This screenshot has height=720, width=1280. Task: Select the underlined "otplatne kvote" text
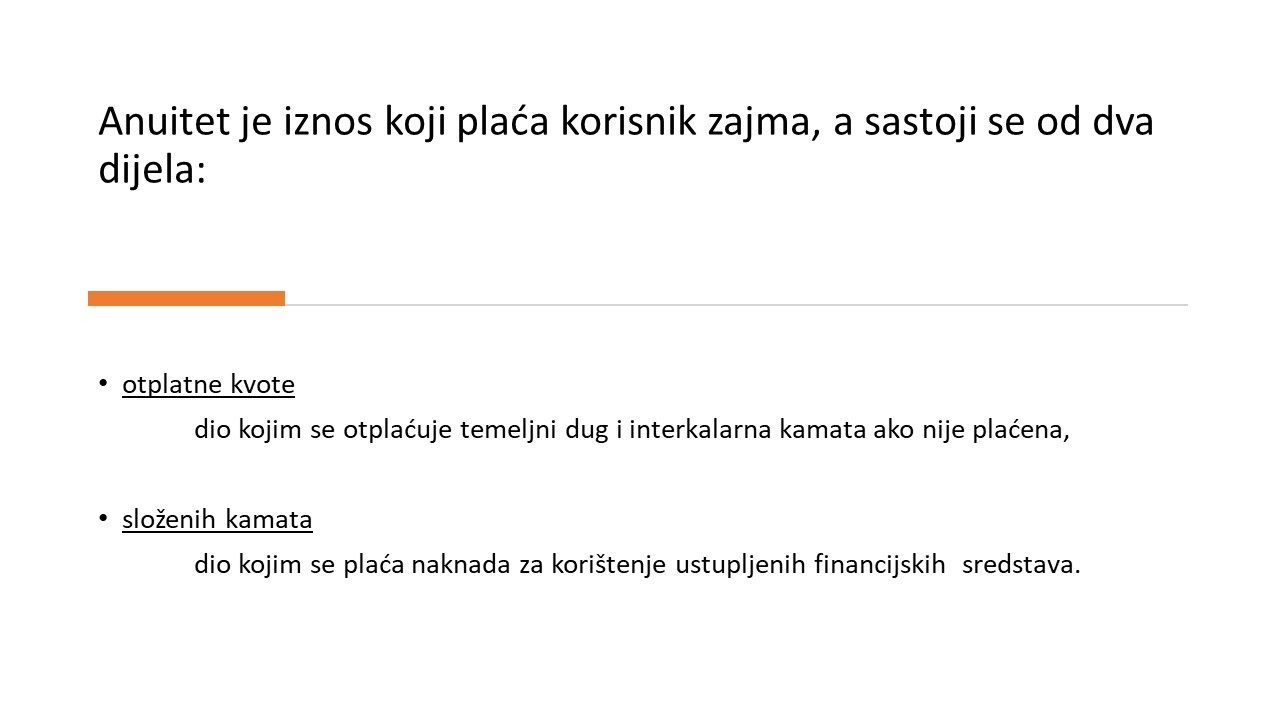point(208,384)
